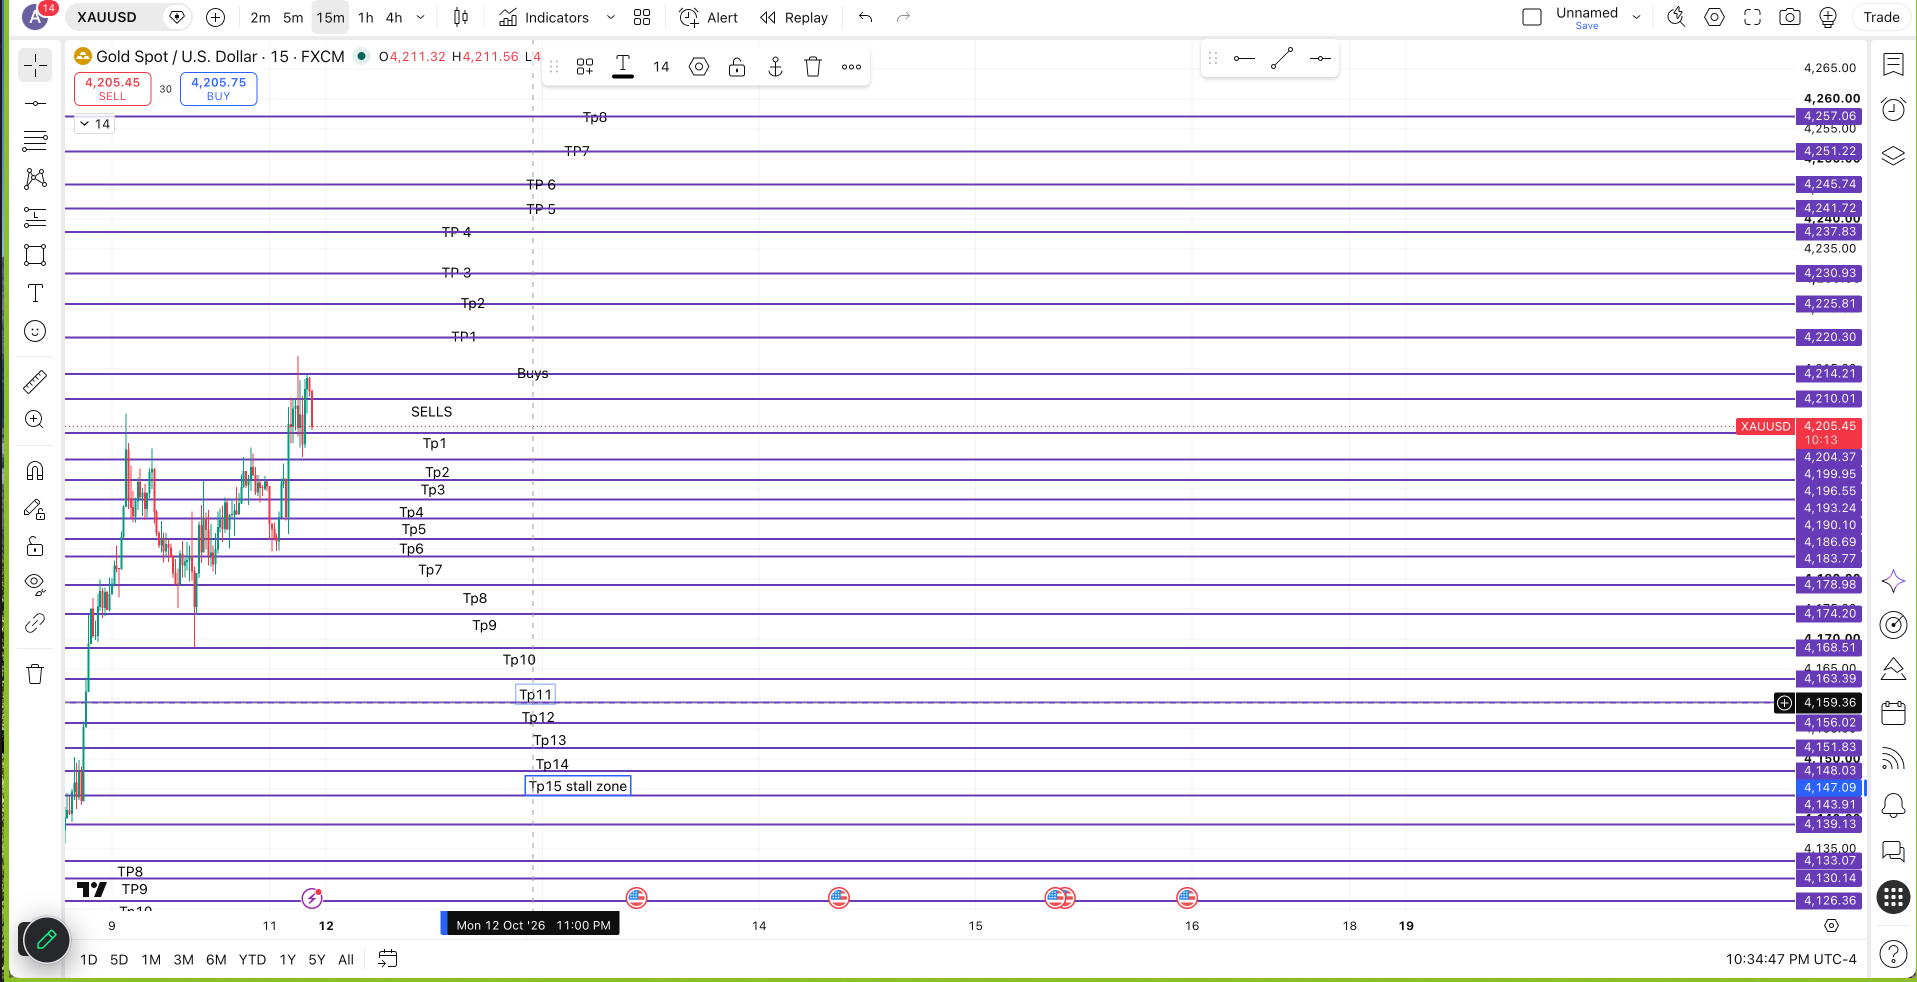Screen dimensions: 1917x982
Task: Create a new Alert
Action: coord(708,17)
